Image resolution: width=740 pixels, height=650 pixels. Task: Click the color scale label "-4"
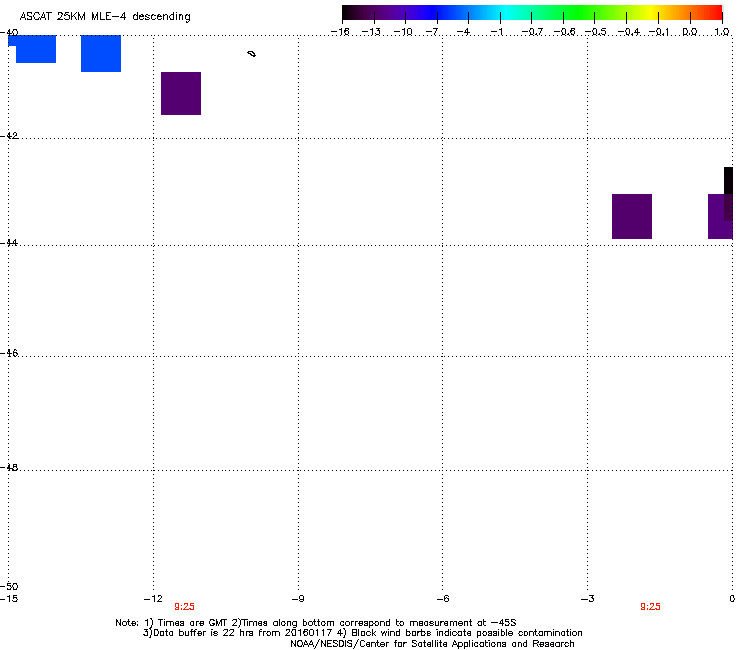click(463, 32)
